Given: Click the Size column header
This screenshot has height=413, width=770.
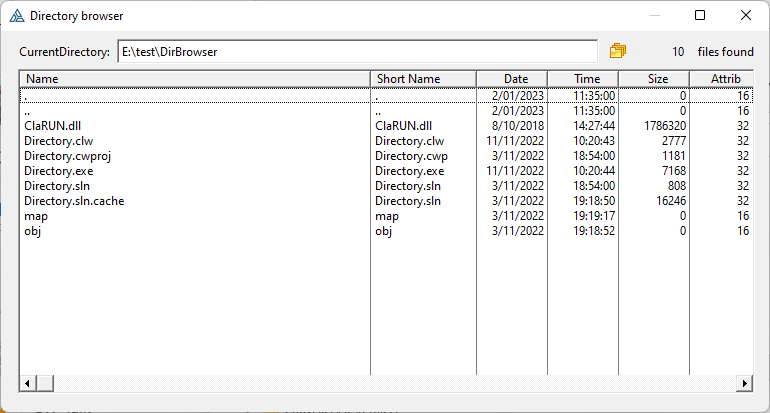Looking at the screenshot, I should [657, 78].
